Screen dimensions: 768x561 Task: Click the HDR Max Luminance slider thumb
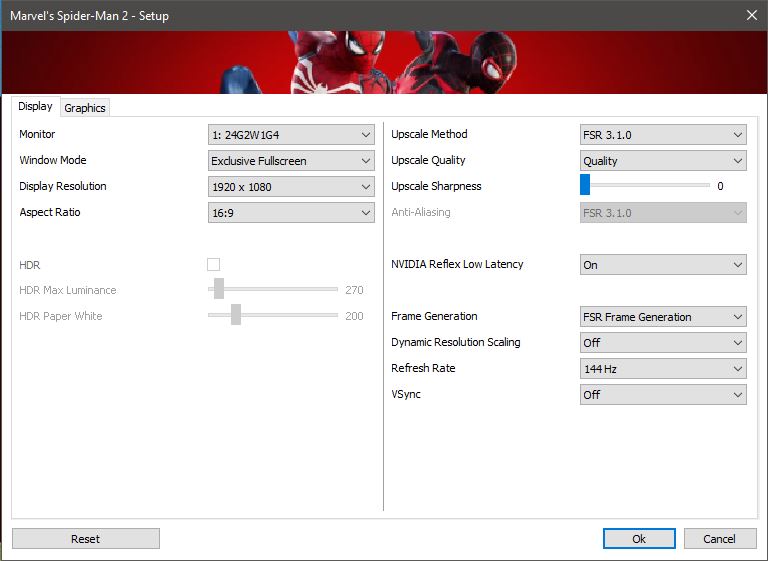point(219,289)
